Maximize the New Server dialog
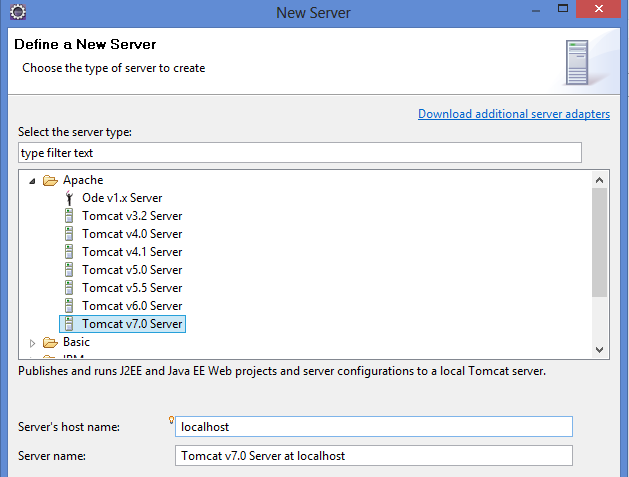 [563, 8]
